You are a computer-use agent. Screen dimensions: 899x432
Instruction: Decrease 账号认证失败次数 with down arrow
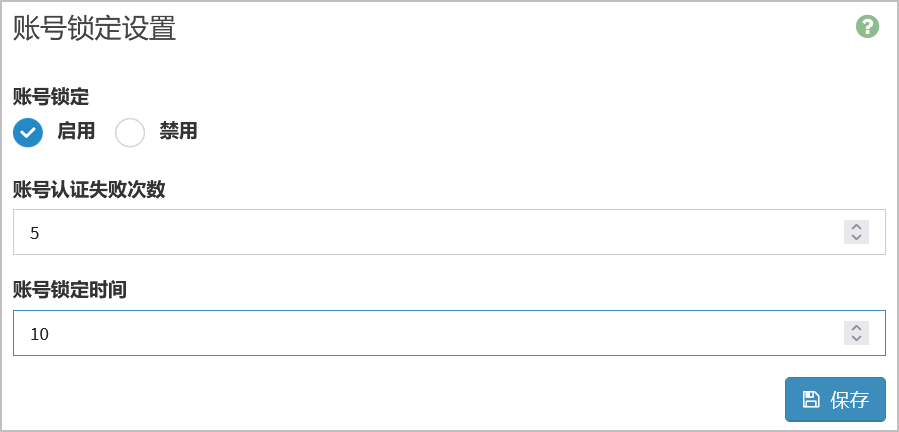click(857, 238)
